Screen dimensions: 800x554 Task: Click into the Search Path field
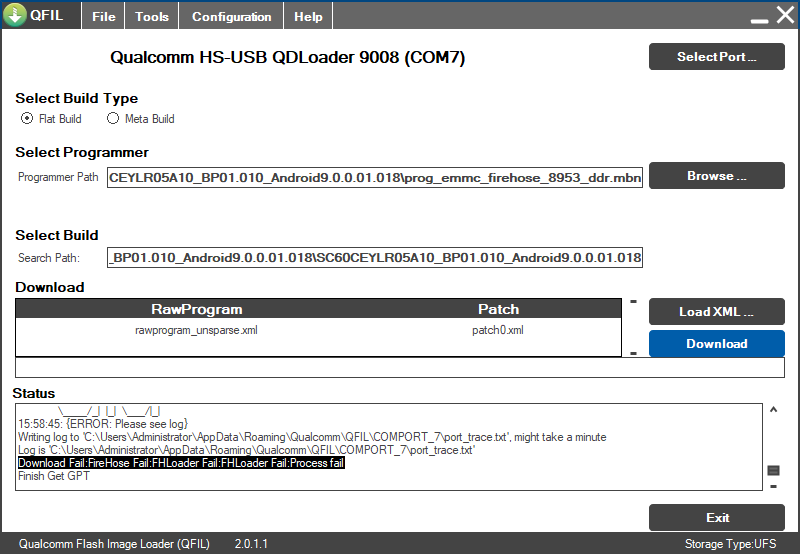374,257
